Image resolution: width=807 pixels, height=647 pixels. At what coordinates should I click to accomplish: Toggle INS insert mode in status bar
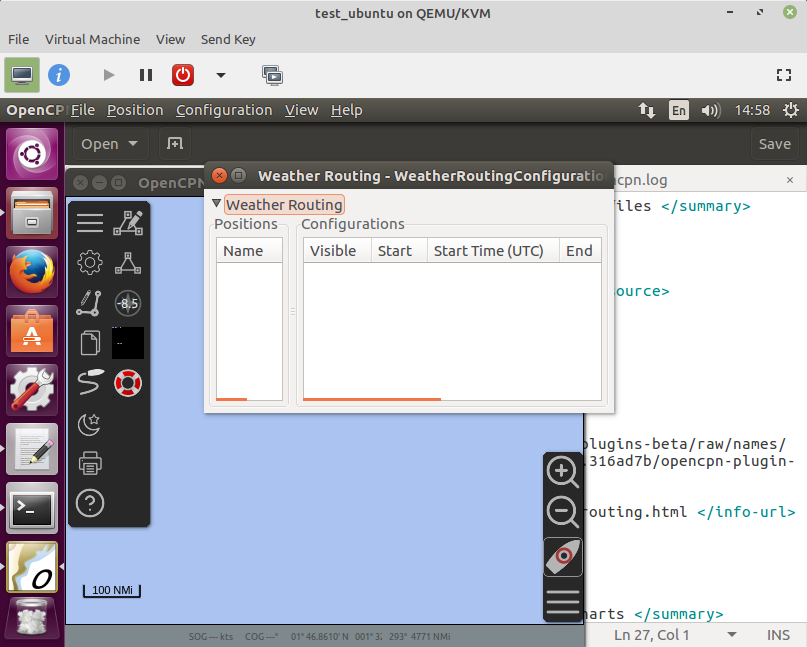pos(778,635)
